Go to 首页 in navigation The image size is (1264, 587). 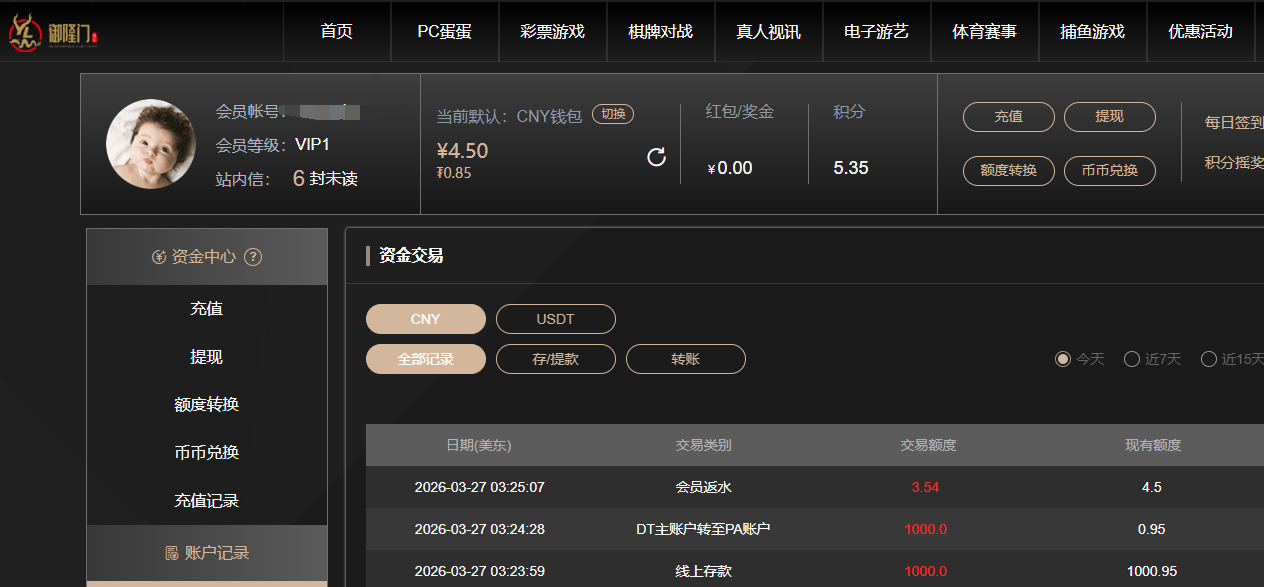click(337, 32)
